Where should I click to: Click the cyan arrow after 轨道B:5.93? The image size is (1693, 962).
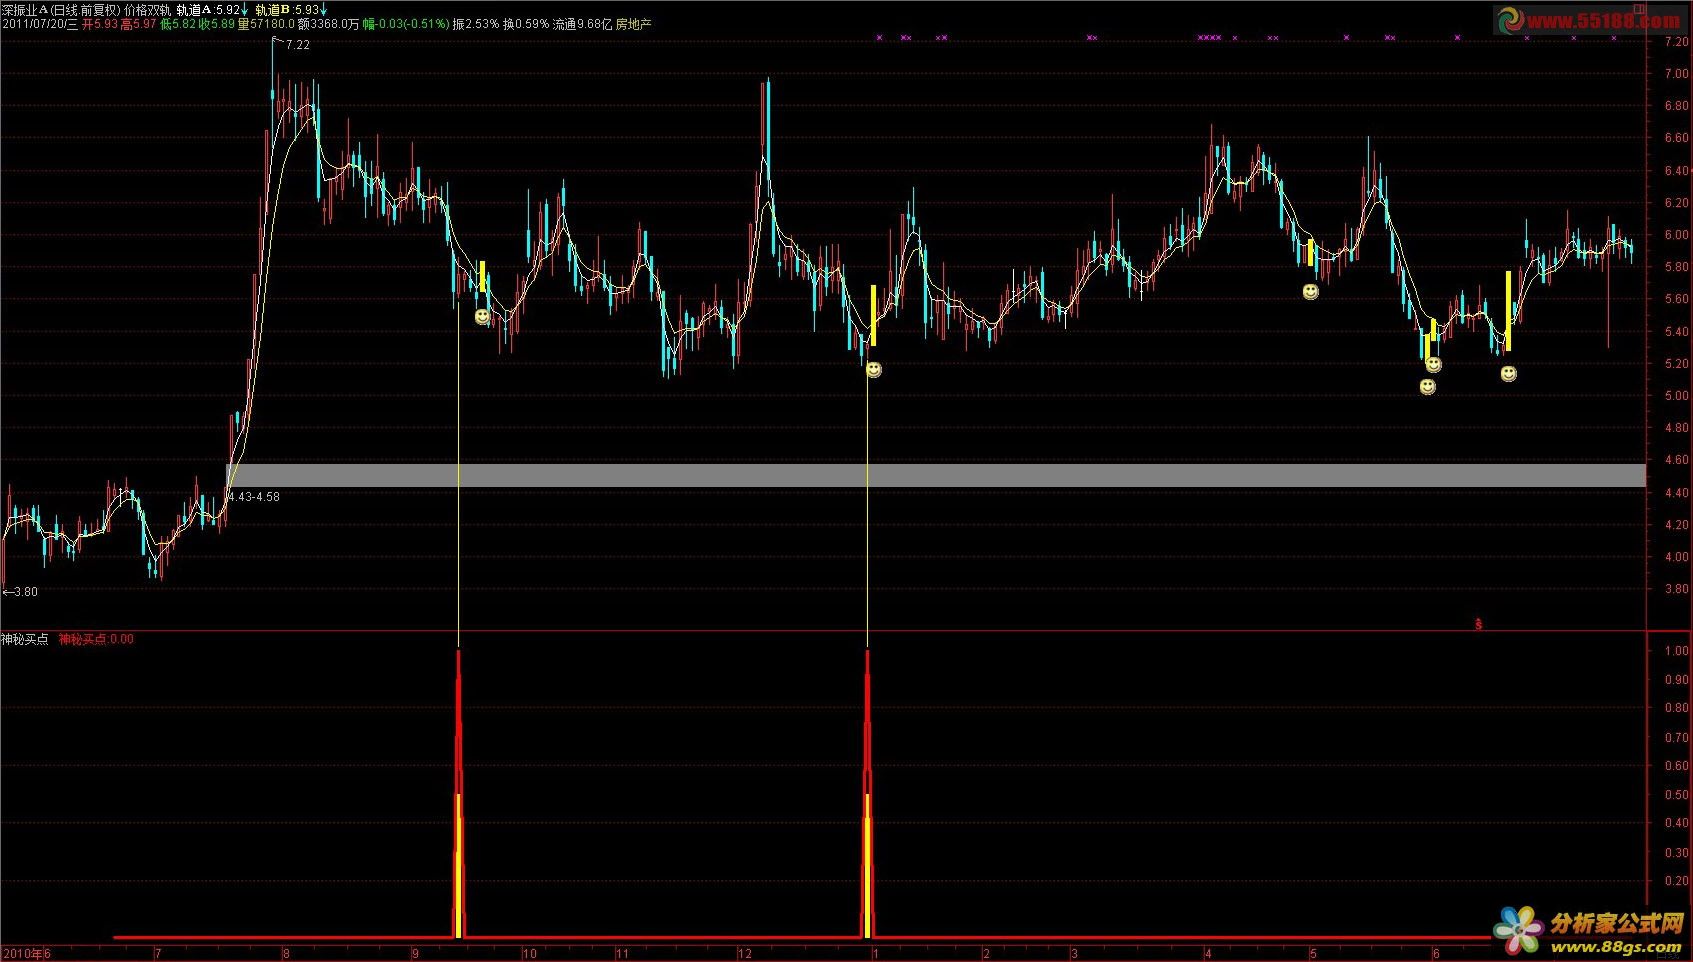(323, 9)
